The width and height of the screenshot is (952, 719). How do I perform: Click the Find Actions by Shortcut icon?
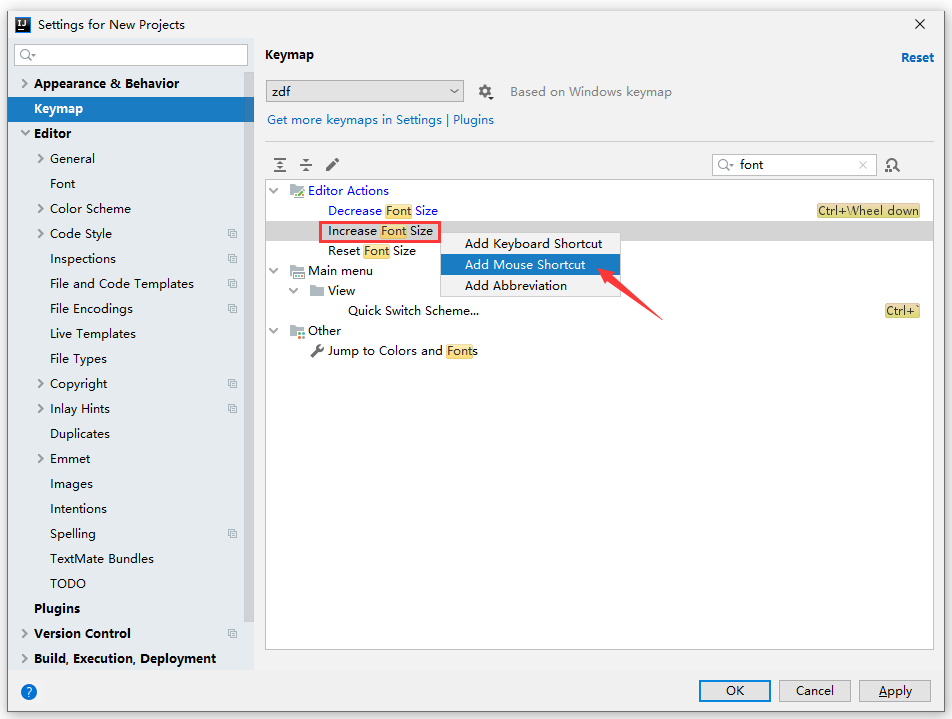(893, 165)
